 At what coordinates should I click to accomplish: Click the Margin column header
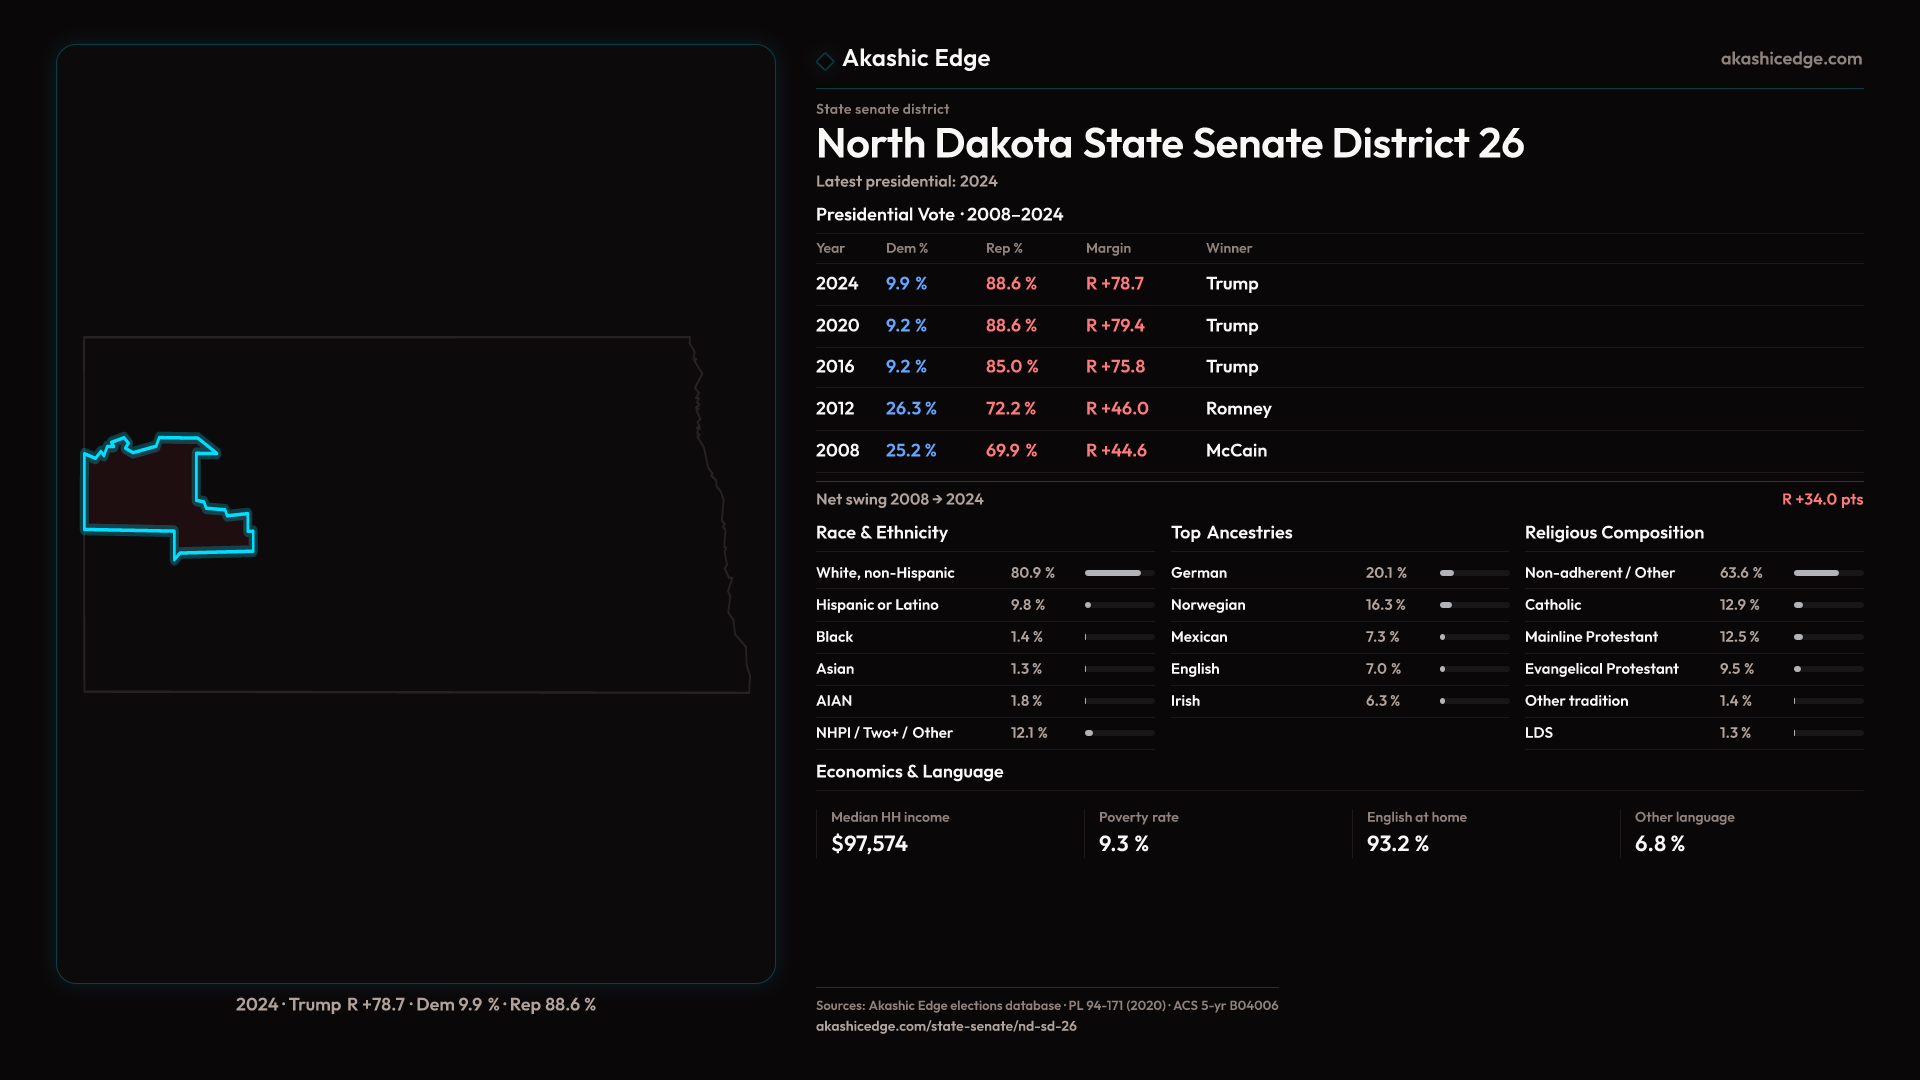(1108, 248)
